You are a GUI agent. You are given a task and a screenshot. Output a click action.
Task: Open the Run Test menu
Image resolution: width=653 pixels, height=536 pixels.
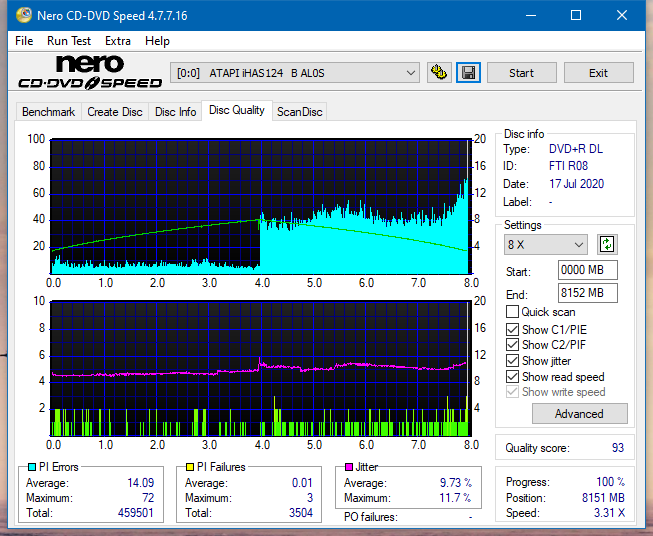click(69, 41)
